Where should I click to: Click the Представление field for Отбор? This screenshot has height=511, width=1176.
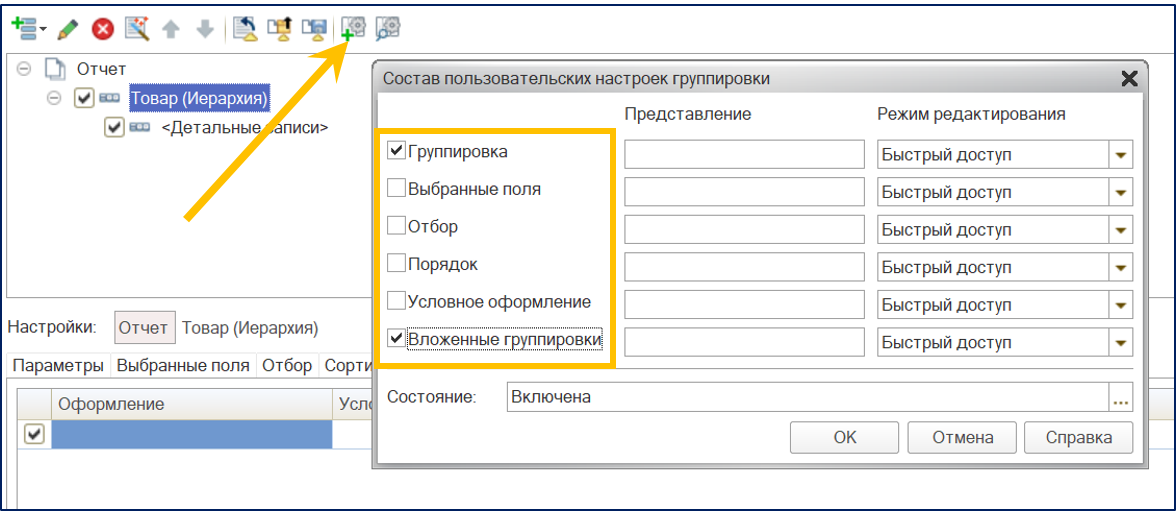(745, 230)
